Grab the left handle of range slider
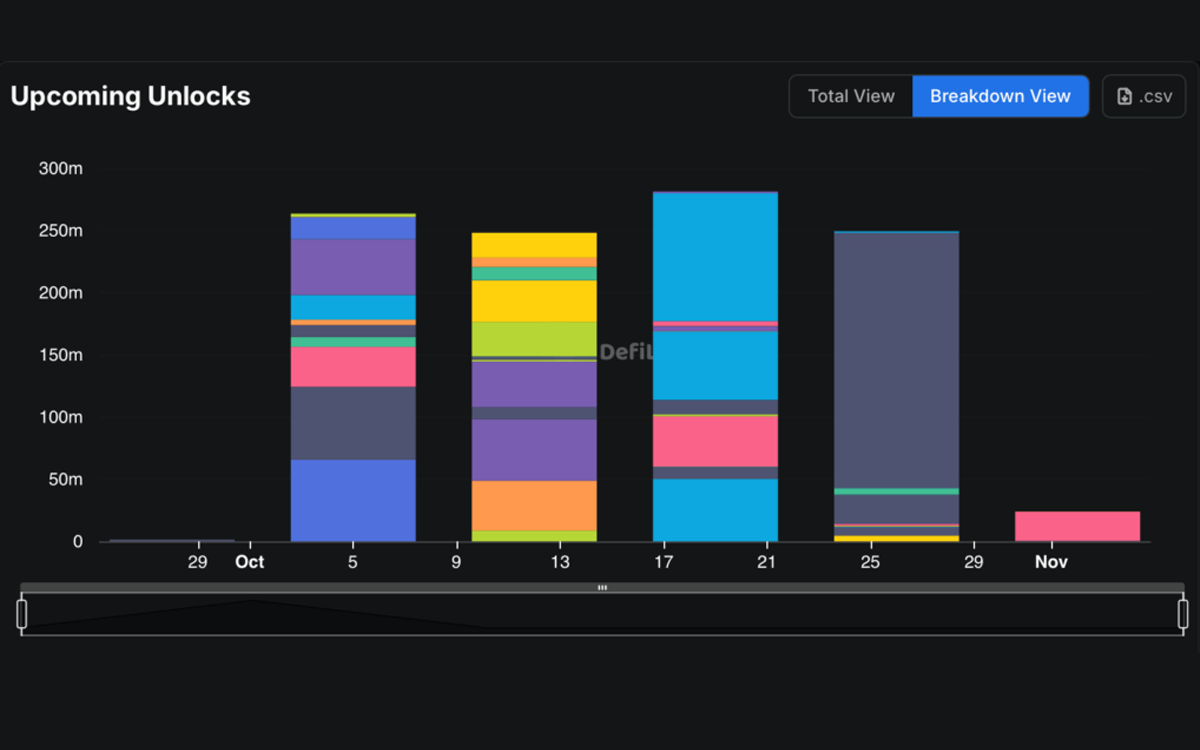1200x750 pixels. coord(22,613)
